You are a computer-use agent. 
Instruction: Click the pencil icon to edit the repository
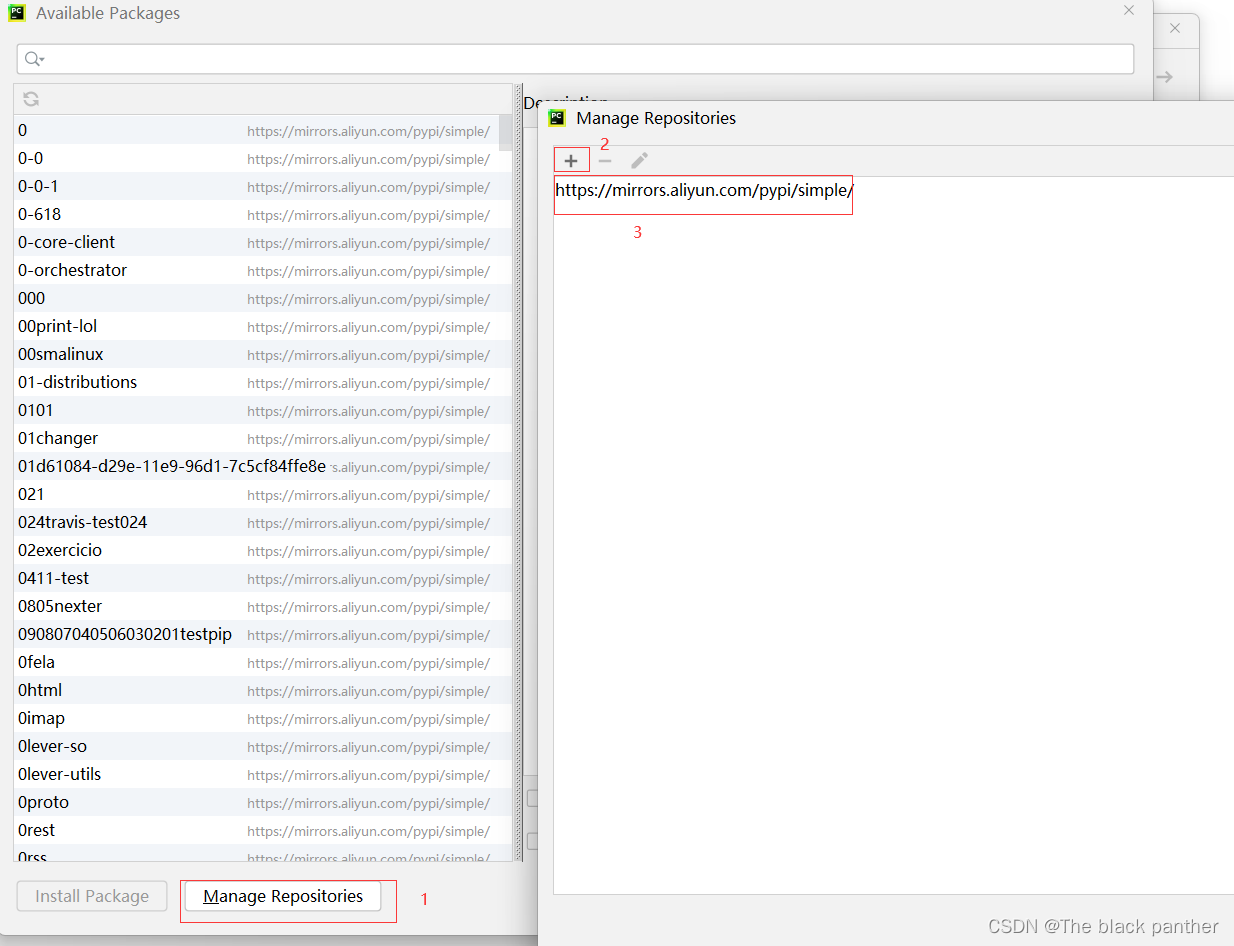(639, 159)
